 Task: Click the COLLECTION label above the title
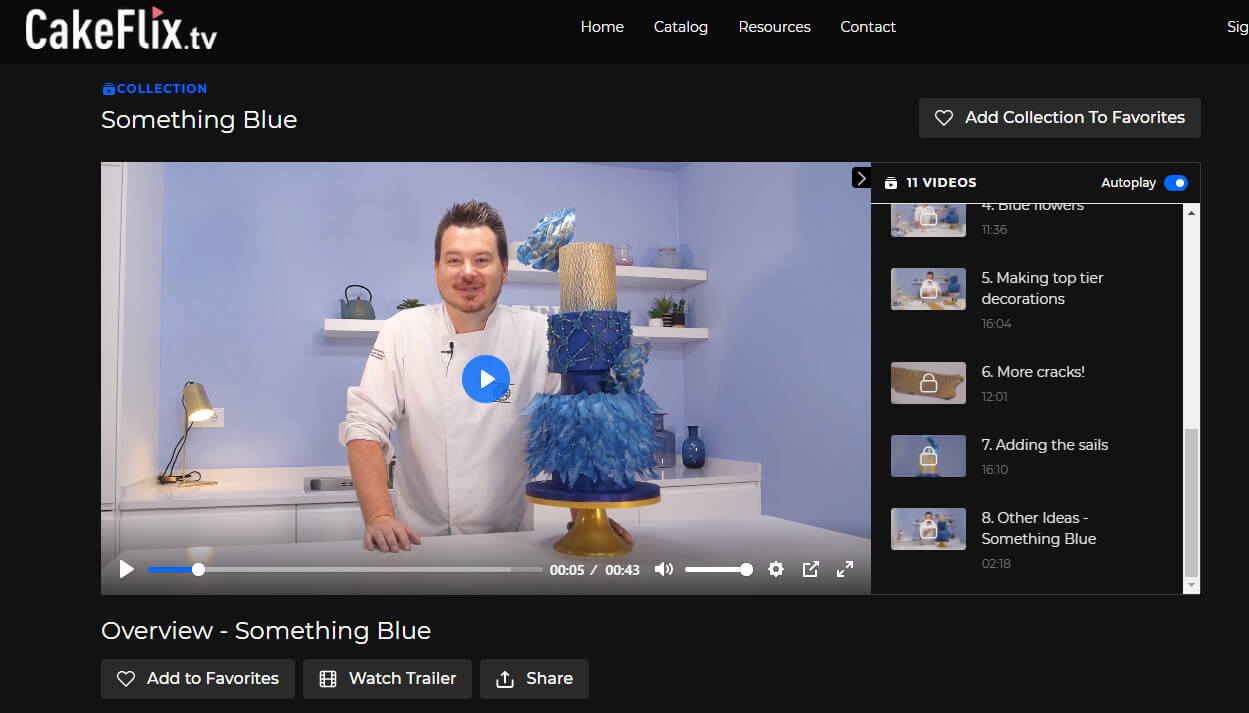coord(155,89)
